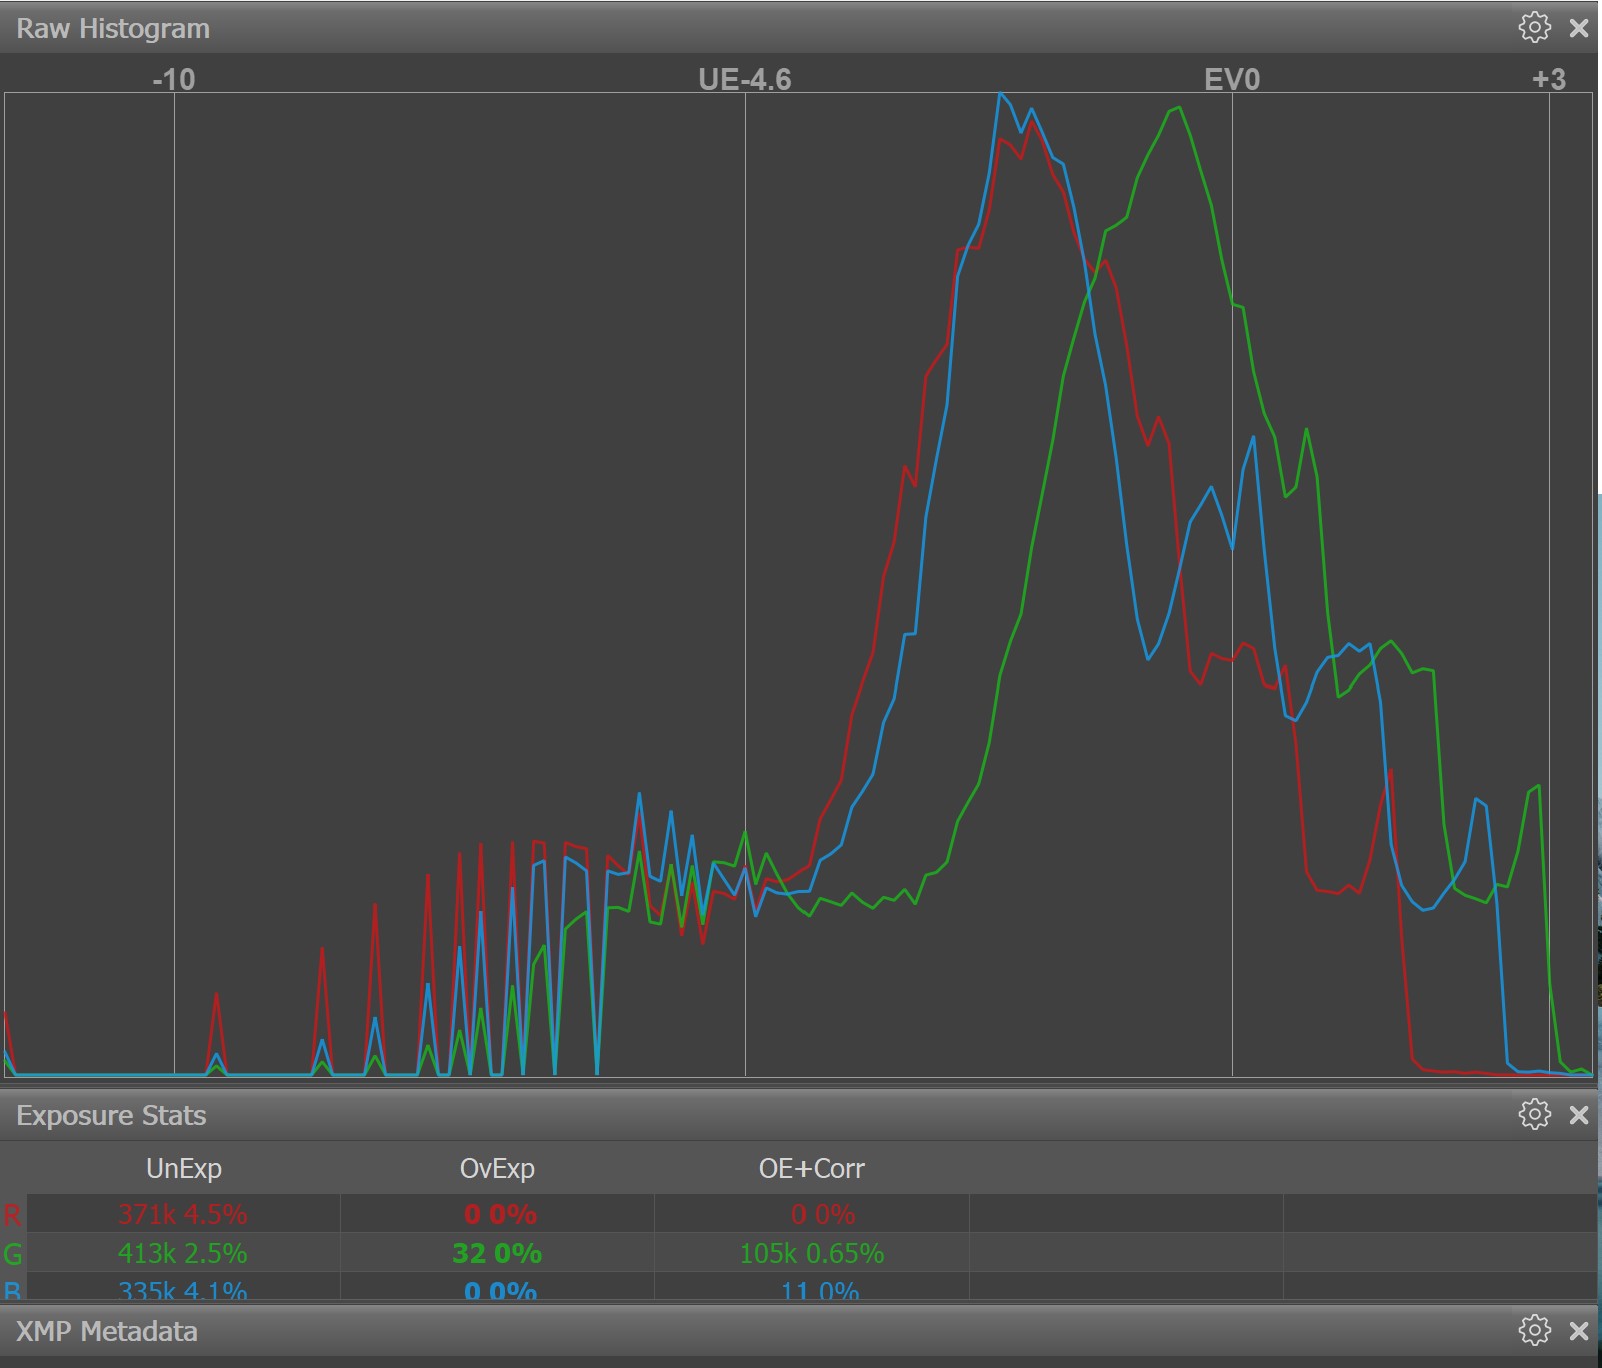This screenshot has width=1602, height=1368.
Task: Select green OE+Corr value 105k 0.65%
Action: coord(811,1253)
